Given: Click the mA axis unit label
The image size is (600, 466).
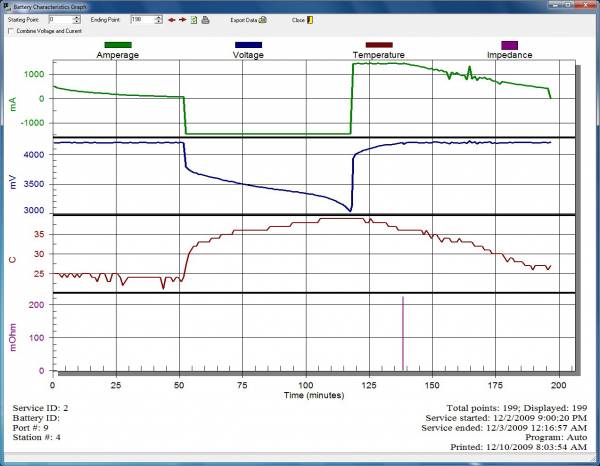Looking at the screenshot, I should tap(13, 104).
